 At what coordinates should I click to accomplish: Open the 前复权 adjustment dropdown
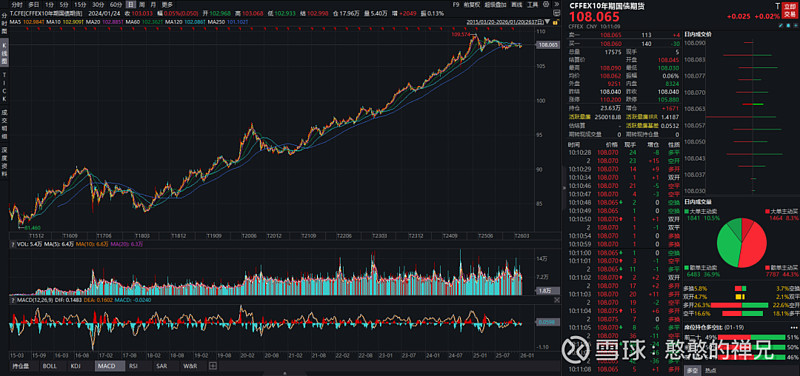pyautogui.click(x=472, y=4)
